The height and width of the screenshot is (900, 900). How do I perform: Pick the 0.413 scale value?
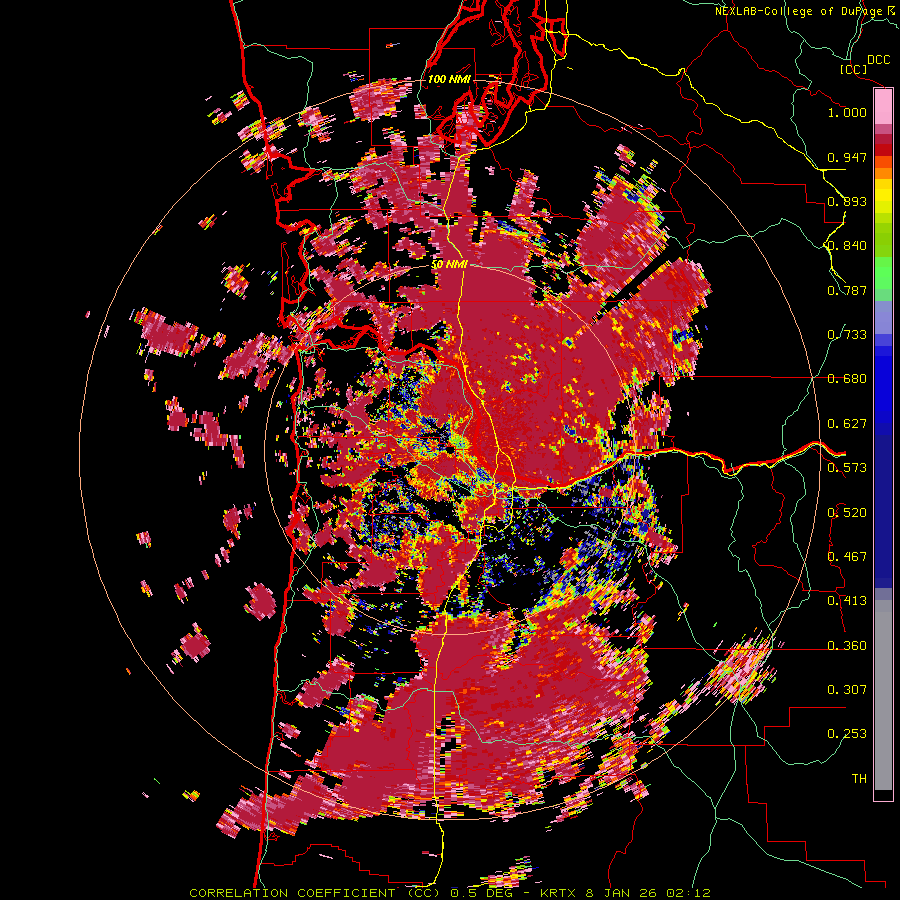point(847,601)
